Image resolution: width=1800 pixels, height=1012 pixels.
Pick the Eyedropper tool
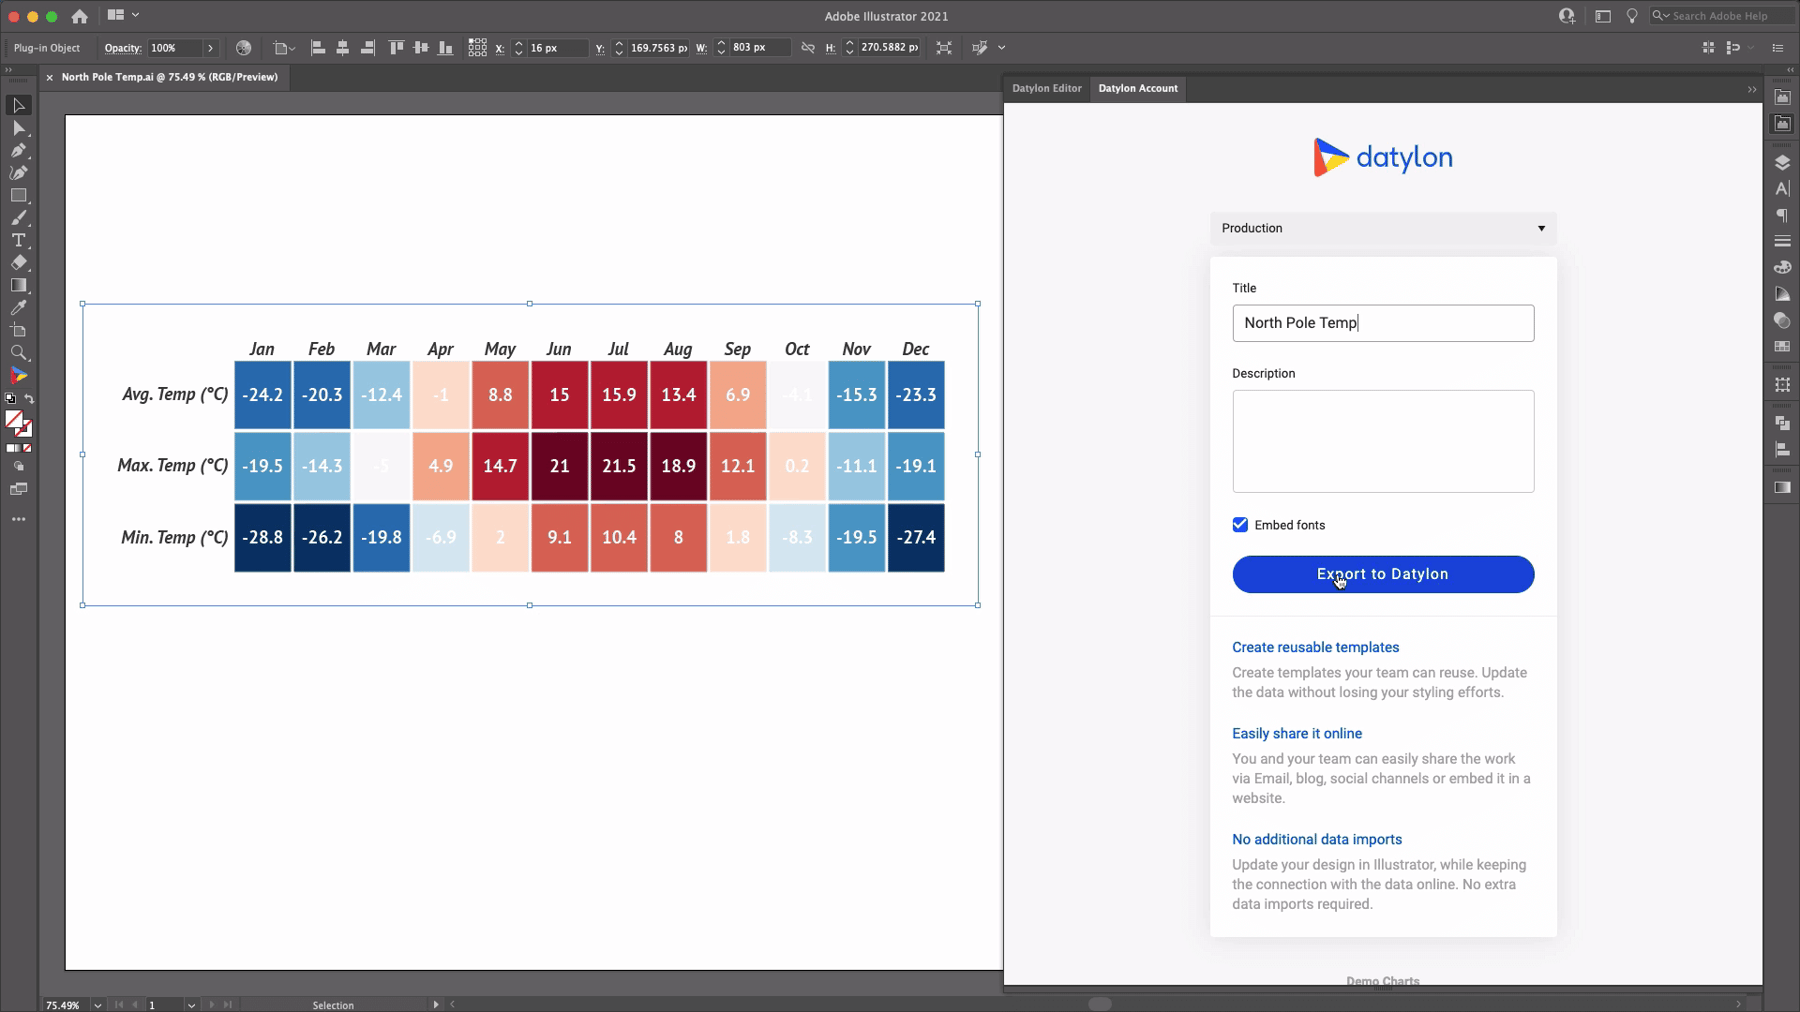[18, 308]
